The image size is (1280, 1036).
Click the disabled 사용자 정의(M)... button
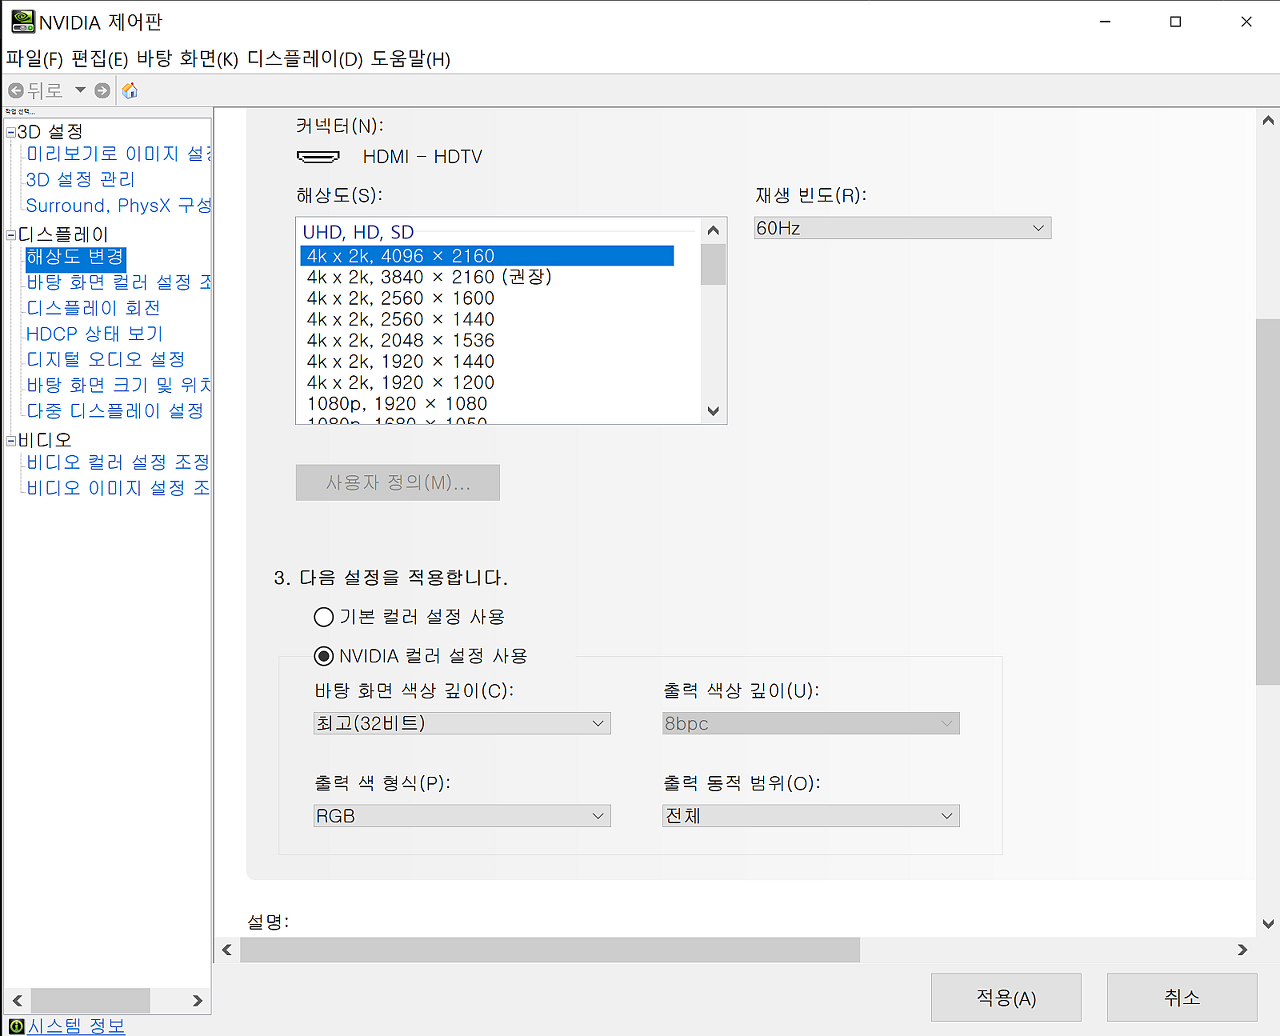tap(398, 483)
